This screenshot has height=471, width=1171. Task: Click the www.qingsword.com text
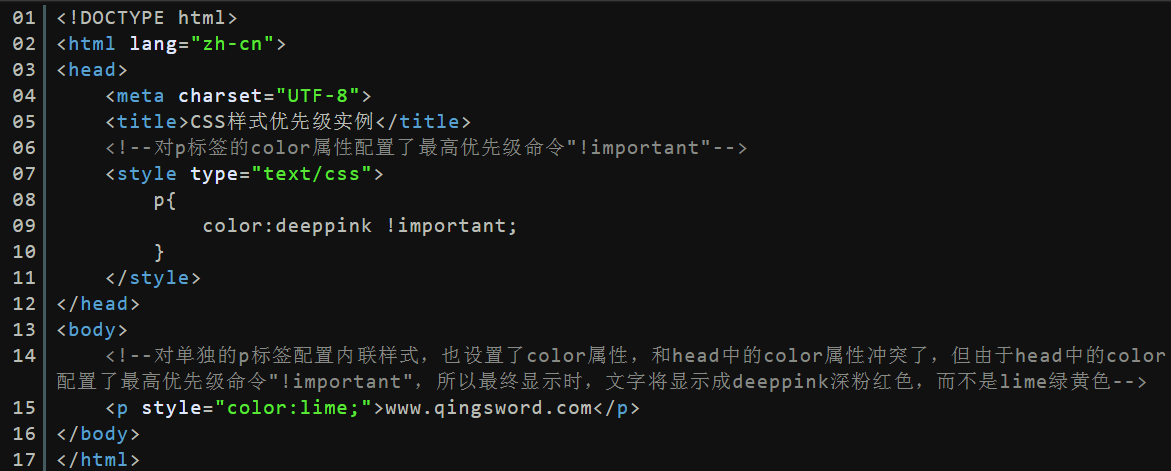coord(488,408)
